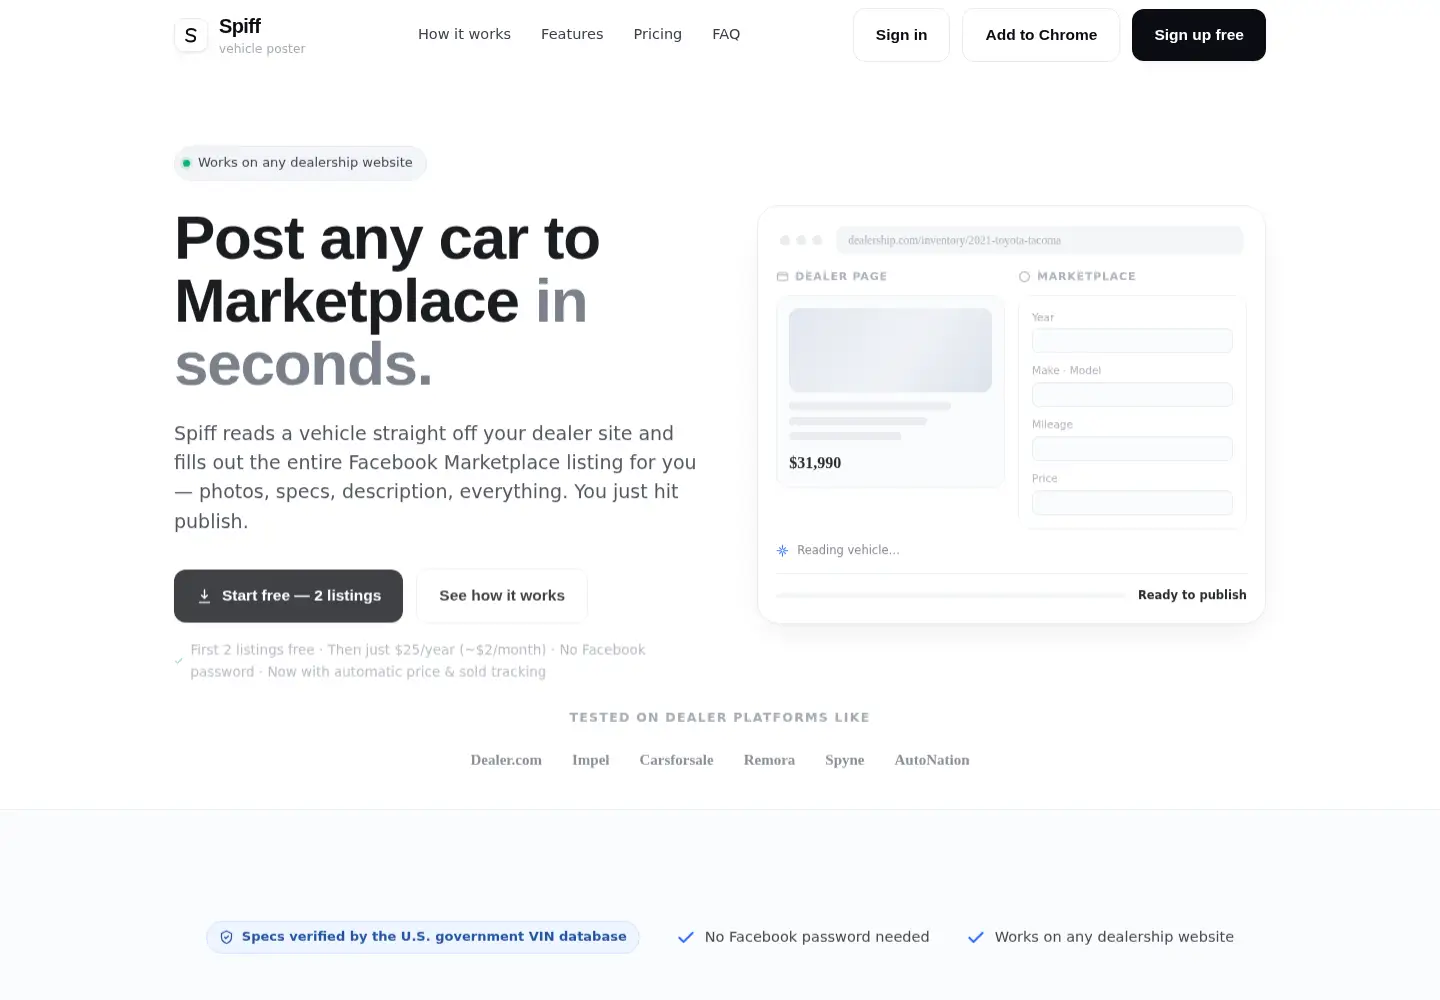Click the Price field in demo form

(x=1132, y=503)
